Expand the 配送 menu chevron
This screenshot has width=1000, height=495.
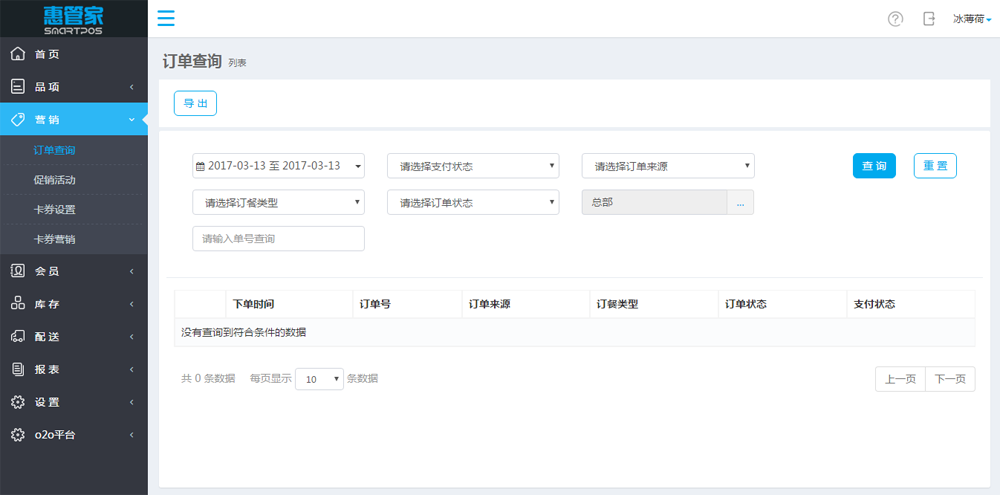pos(131,337)
